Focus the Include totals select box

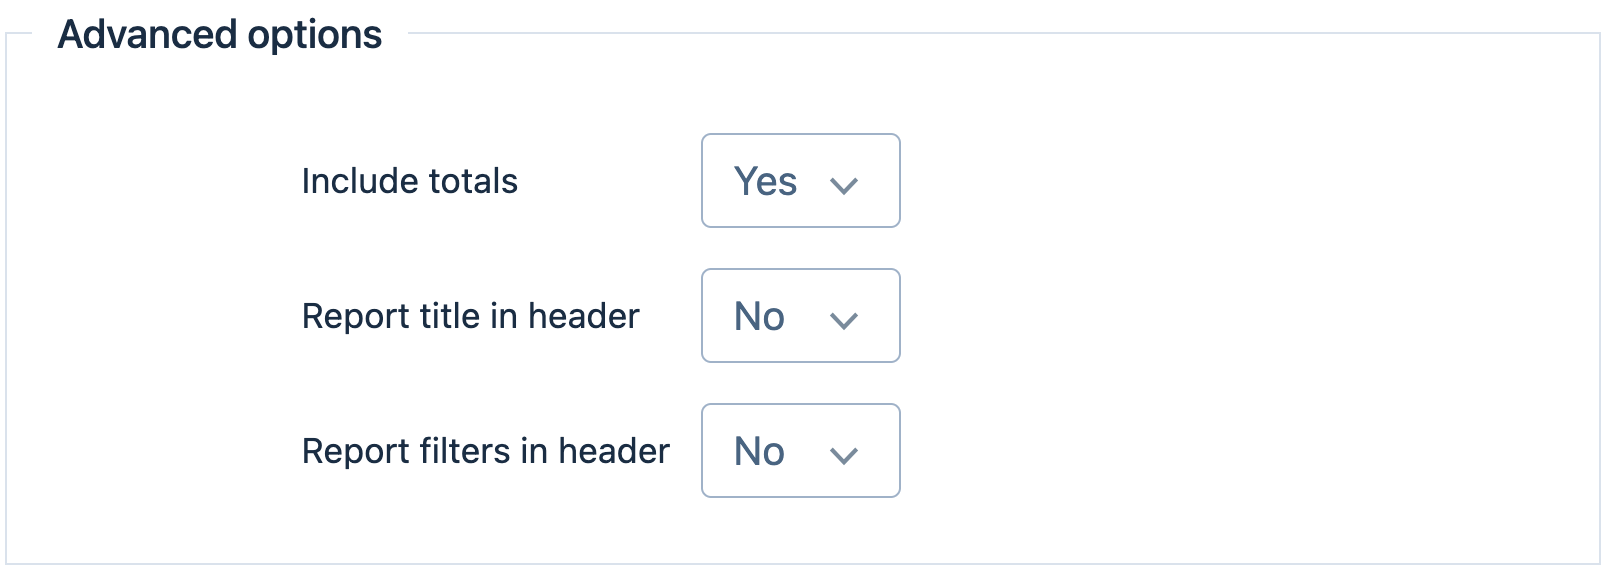[800, 181]
